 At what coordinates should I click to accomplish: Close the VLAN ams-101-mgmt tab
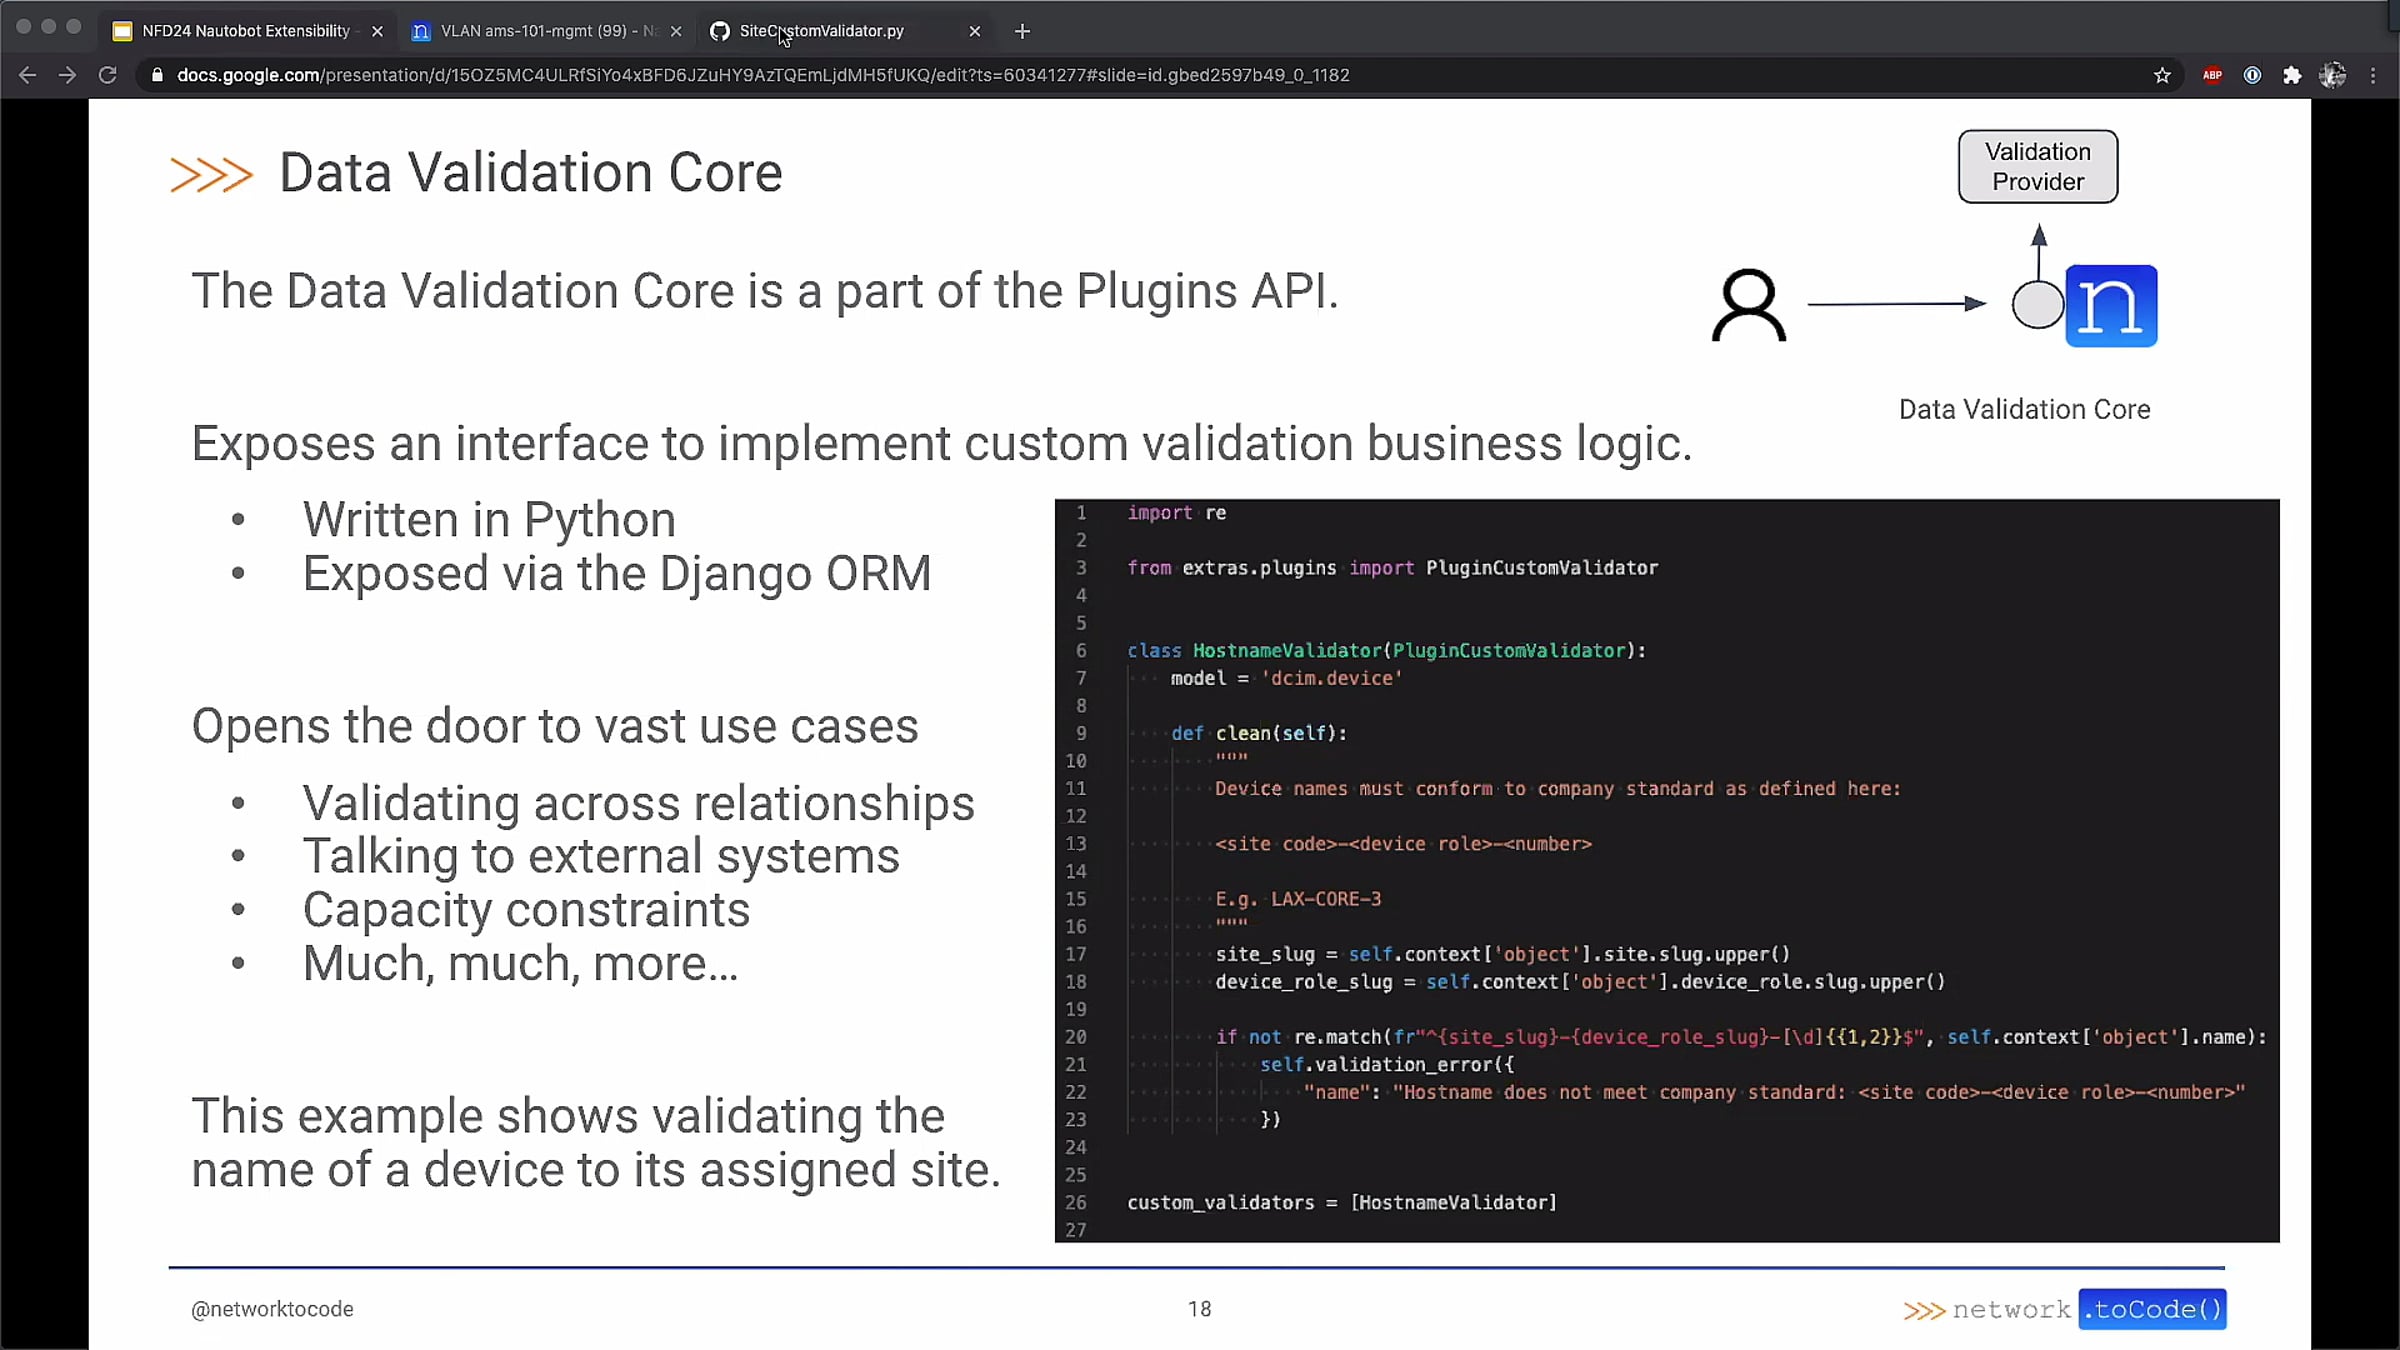(676, 31)
